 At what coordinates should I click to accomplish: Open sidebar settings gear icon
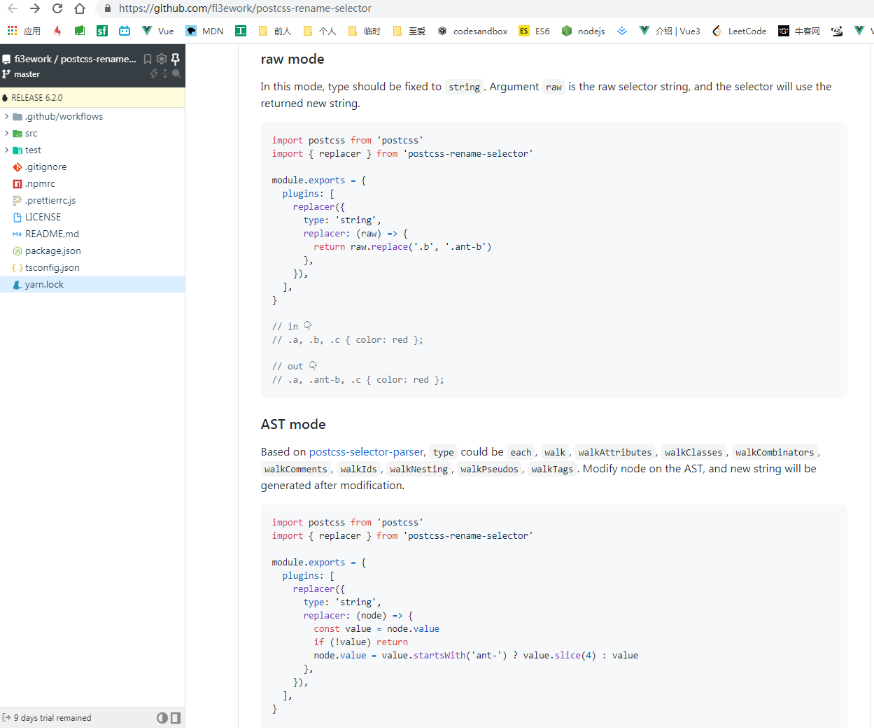point(162,59)
